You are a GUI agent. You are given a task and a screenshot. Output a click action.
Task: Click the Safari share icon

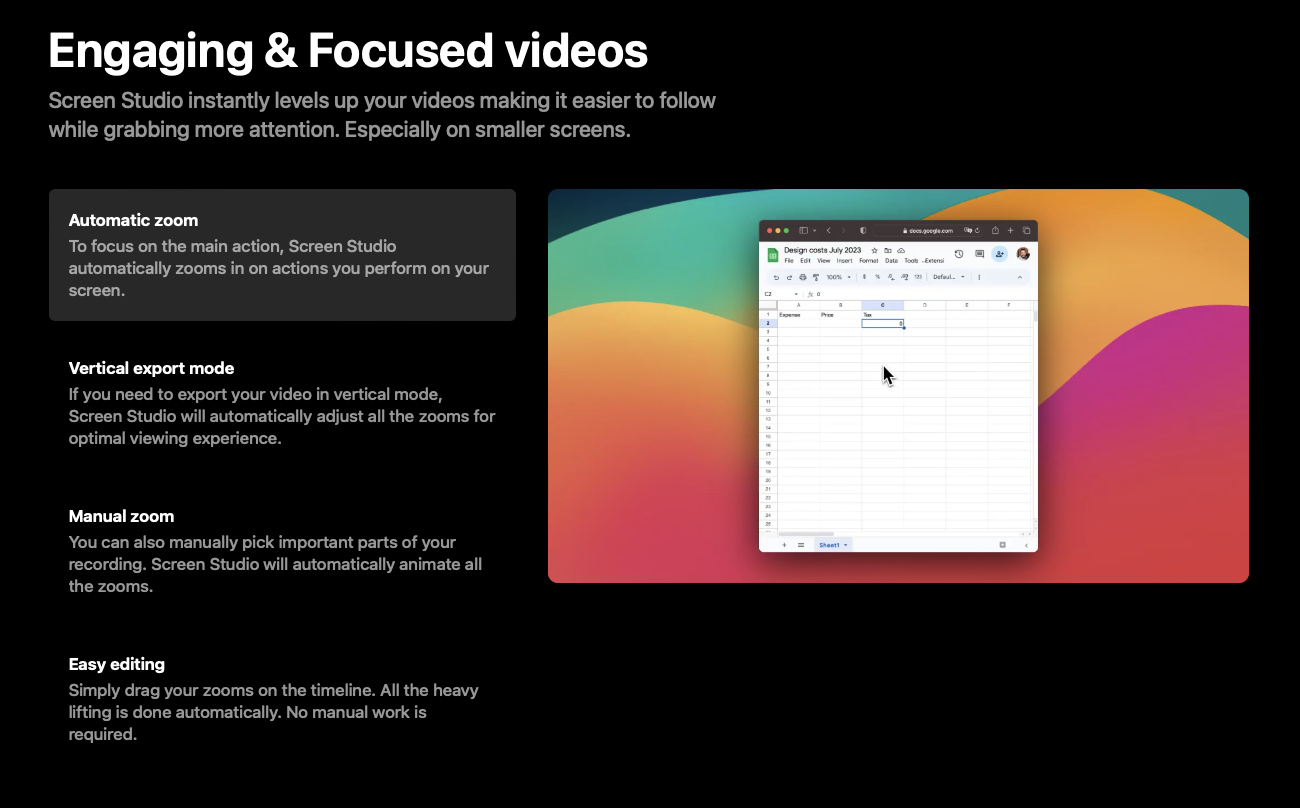[x=995, y=230]
